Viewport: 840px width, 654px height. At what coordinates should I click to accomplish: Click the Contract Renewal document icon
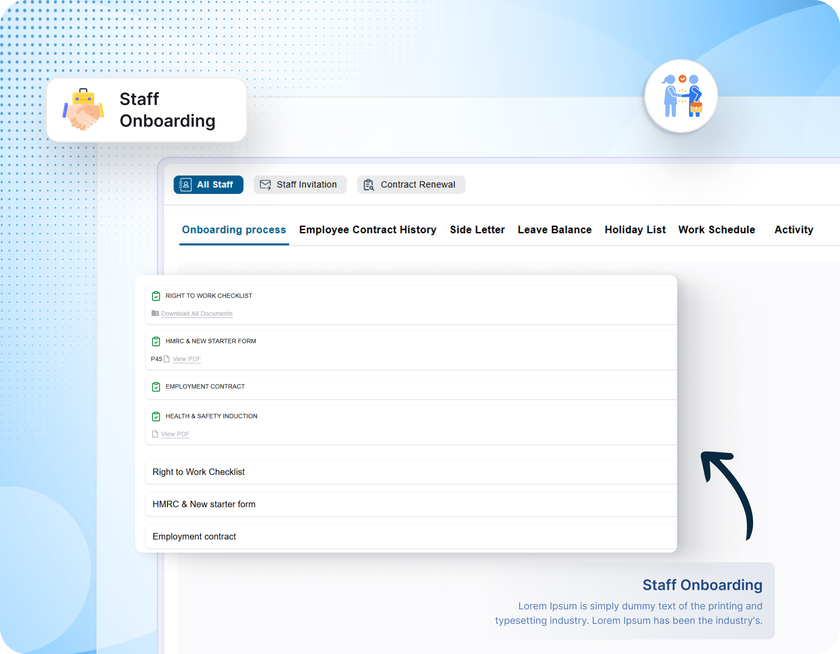(369, 185)
